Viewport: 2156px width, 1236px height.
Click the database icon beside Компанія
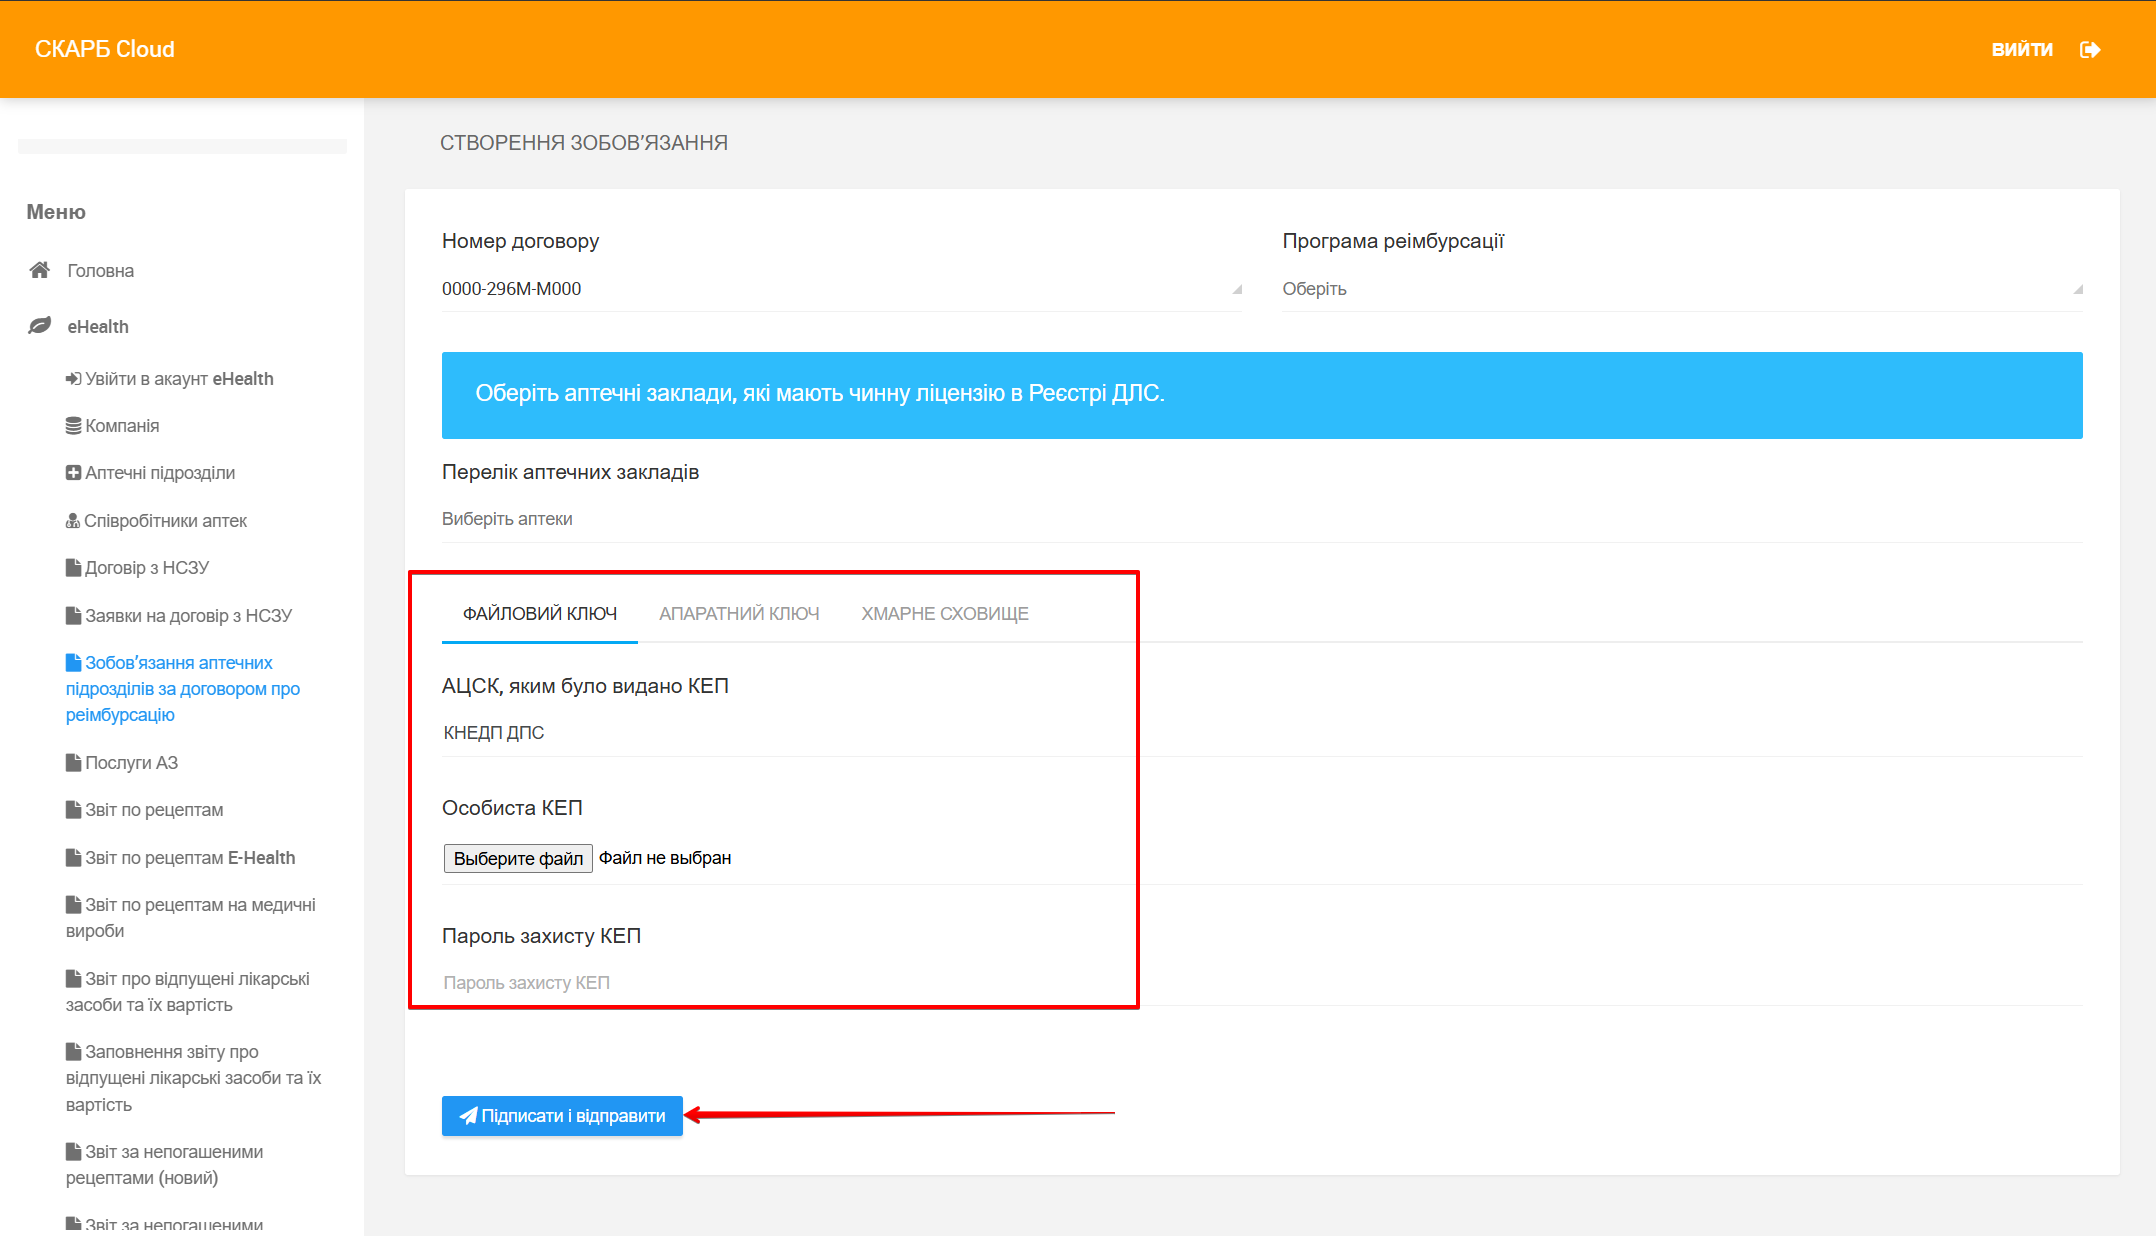pos(73,426)
